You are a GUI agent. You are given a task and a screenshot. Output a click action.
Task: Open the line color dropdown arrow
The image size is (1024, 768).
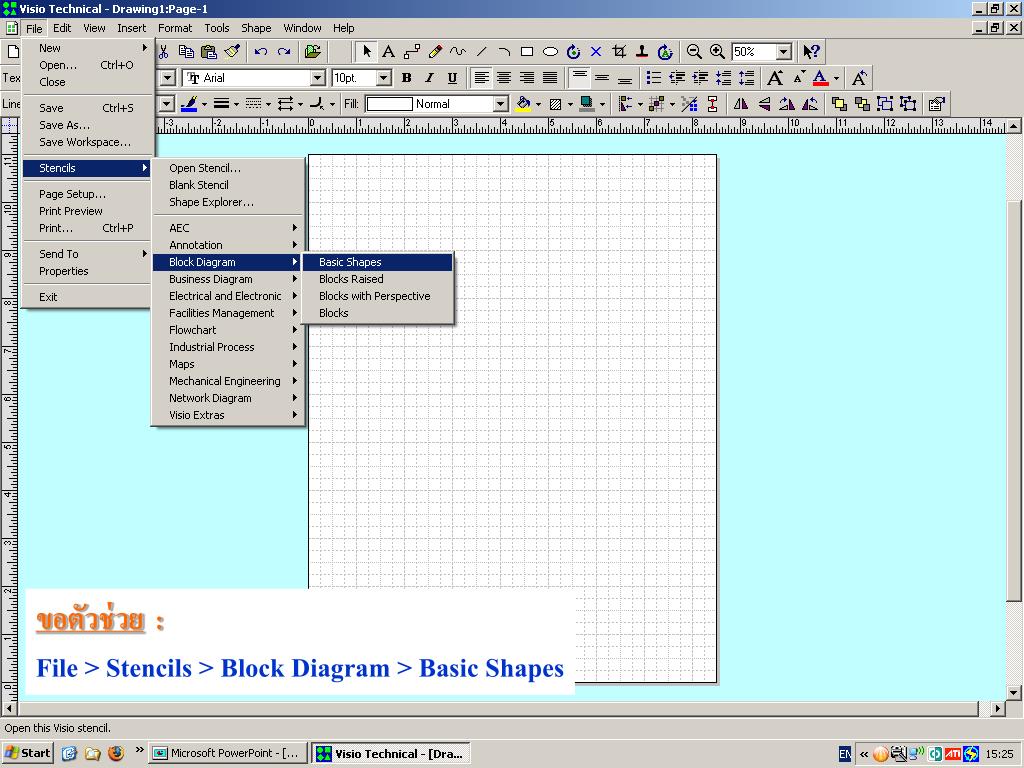204,104
